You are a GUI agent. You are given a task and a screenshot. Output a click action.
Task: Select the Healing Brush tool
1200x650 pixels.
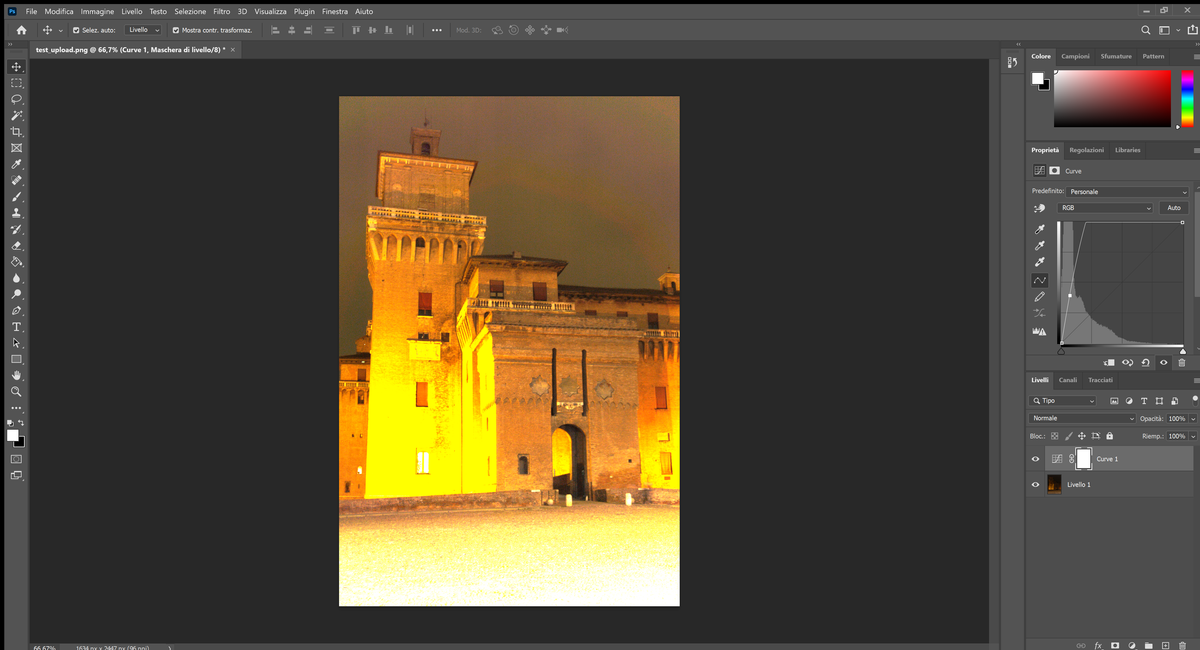(x=16, y=180)
